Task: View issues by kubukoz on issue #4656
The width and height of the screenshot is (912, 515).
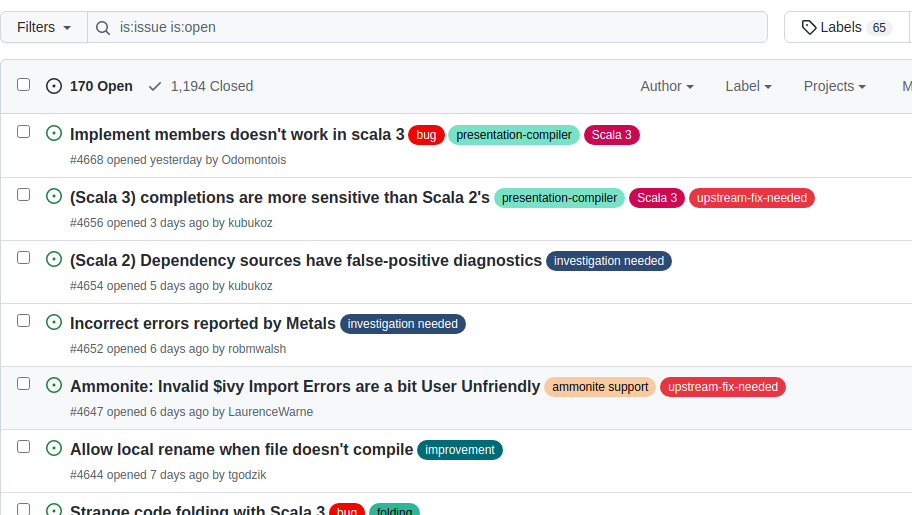Action: click(250, 223)
